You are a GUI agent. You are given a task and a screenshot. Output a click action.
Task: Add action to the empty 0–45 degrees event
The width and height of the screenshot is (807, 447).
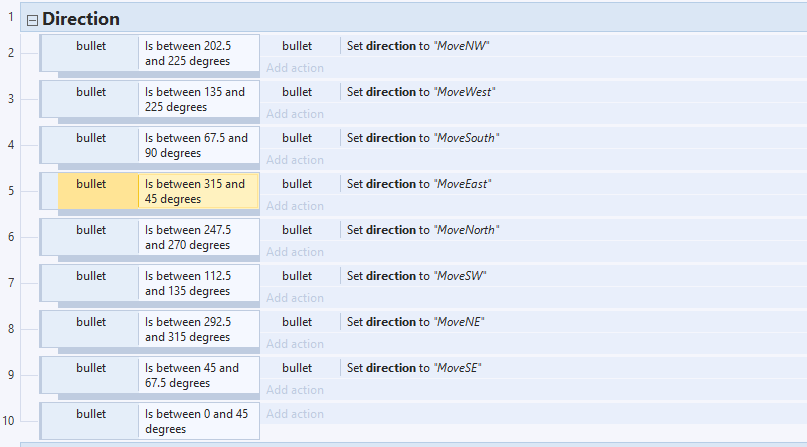295,414
